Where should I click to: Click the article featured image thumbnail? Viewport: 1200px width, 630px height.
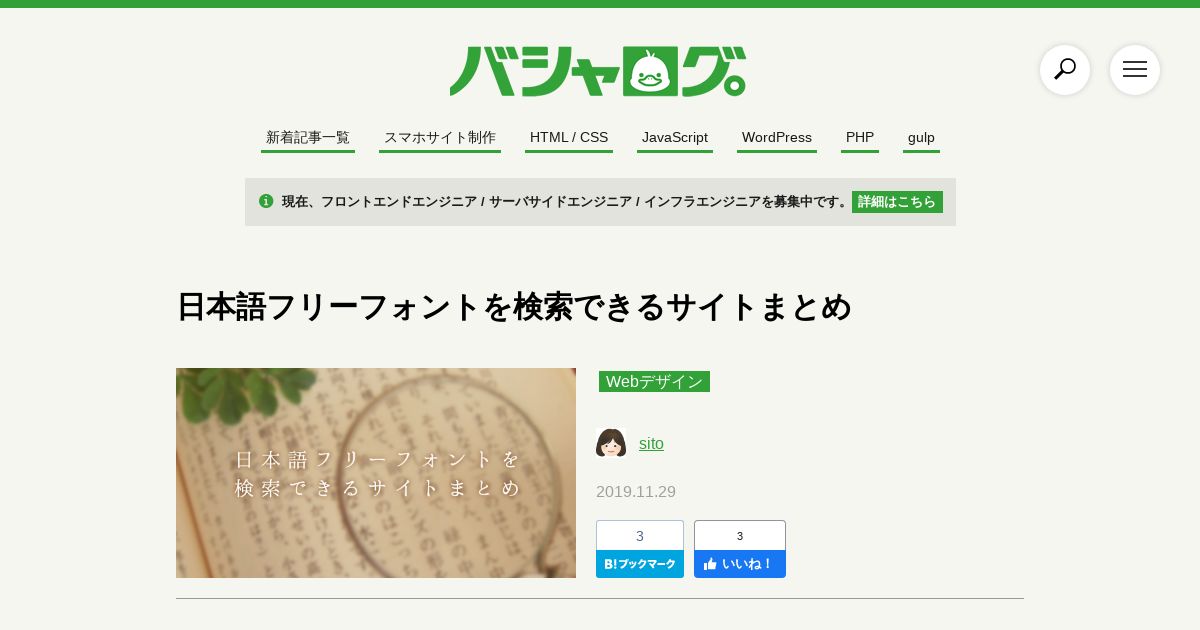(x=376, y=473)
